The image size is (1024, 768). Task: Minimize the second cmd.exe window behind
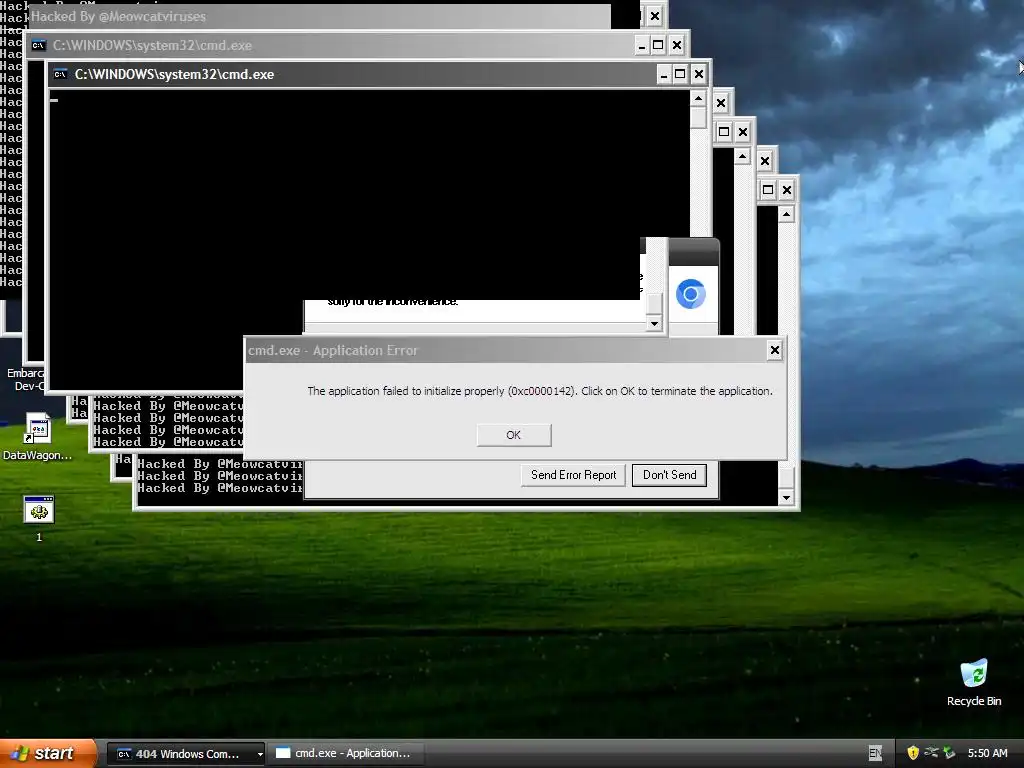point(641,45)
